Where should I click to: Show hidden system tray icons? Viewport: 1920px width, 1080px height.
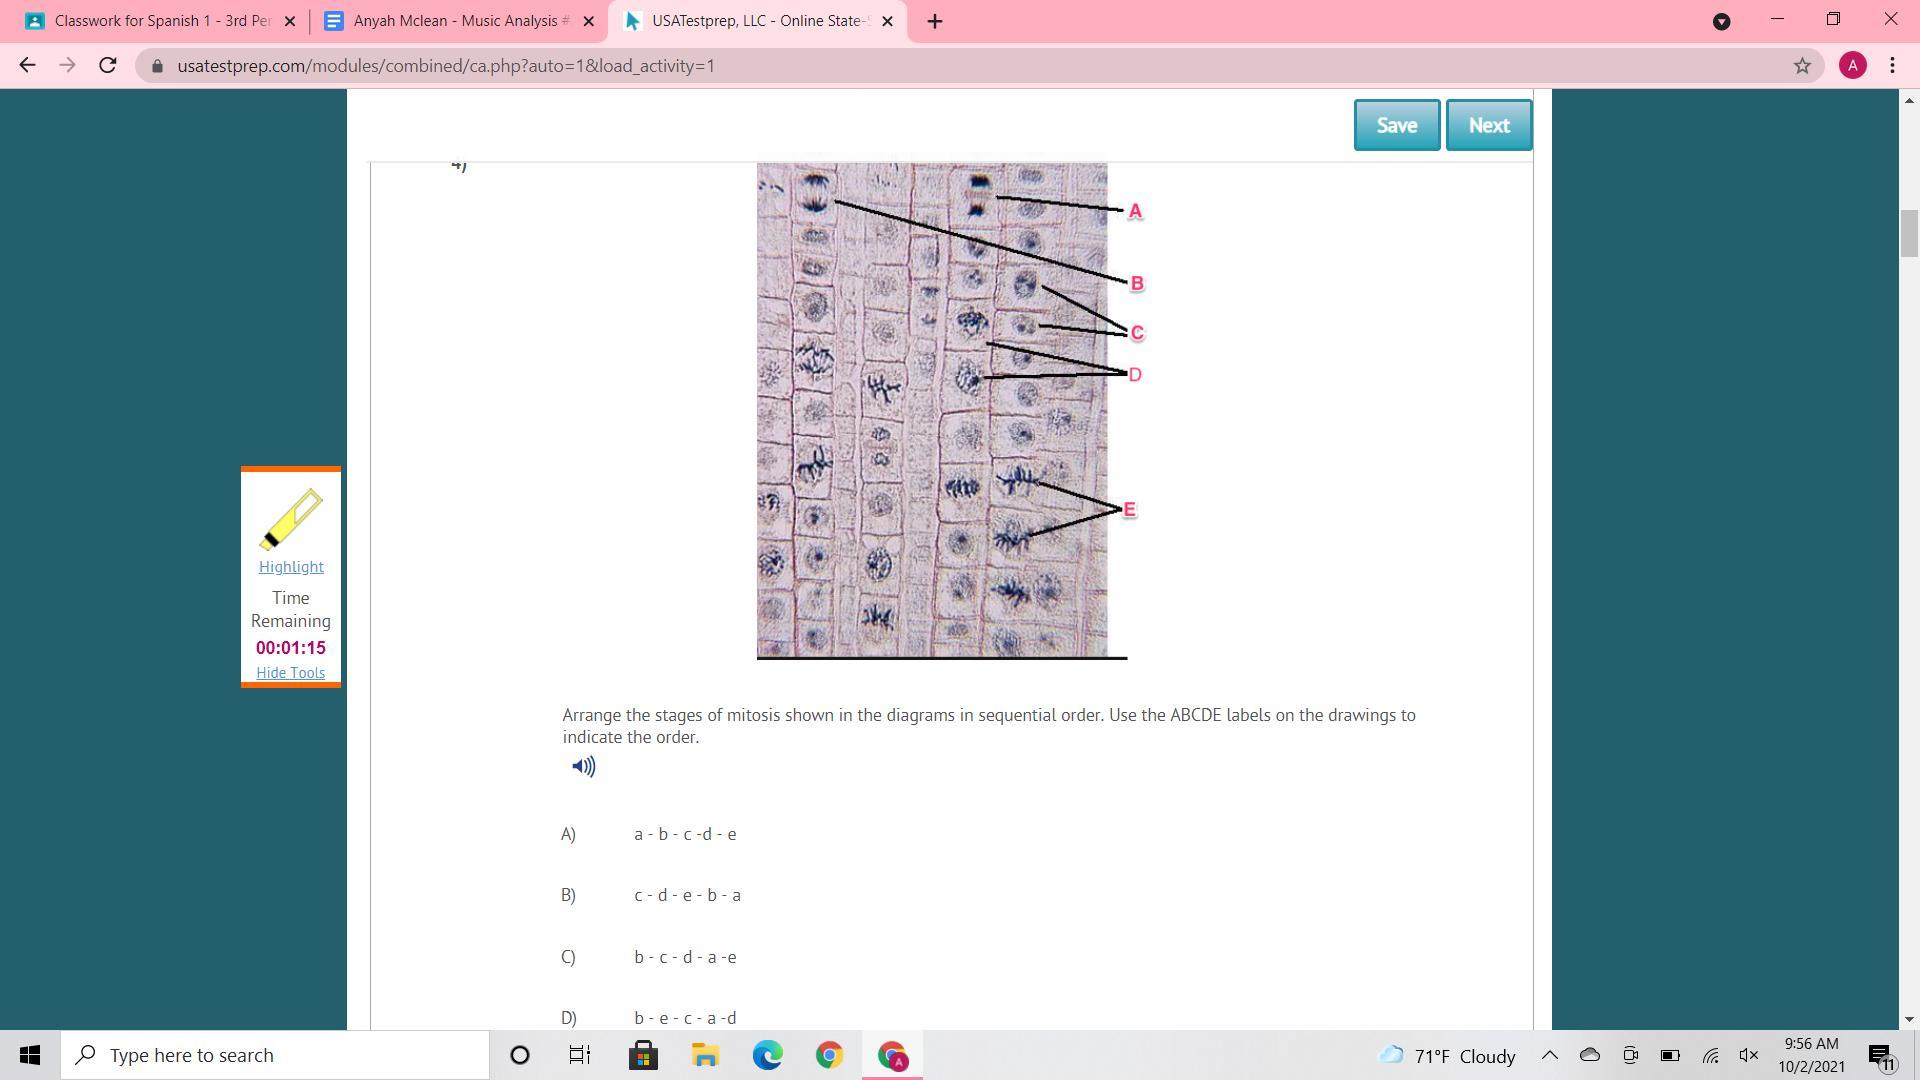tap(1549, 1055)
